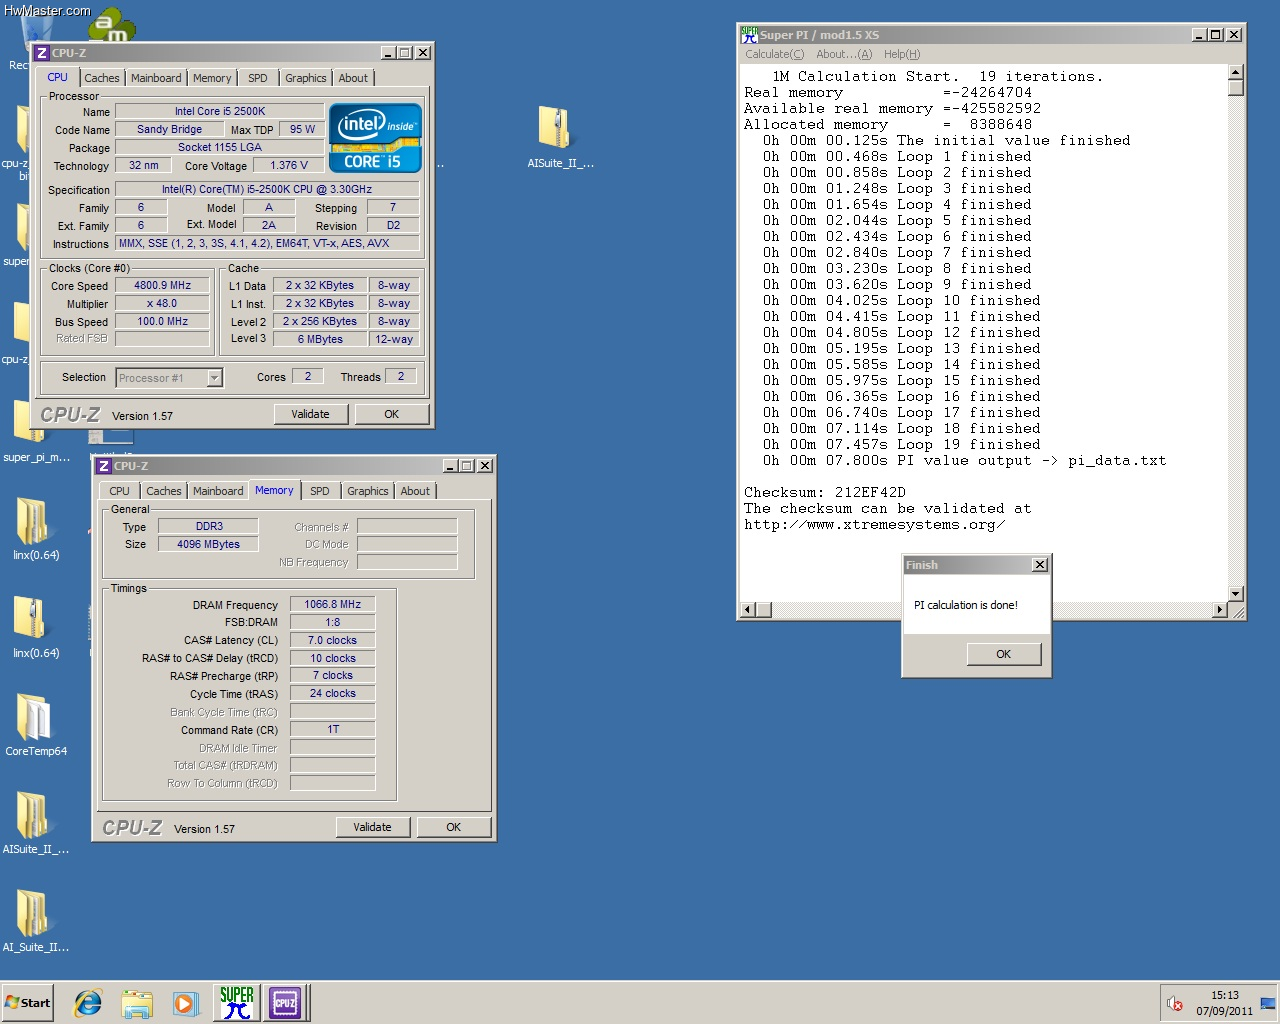Open the About menu in Super PI
This screenshot has width=1280, height=1024.
[x=843, y=54]
